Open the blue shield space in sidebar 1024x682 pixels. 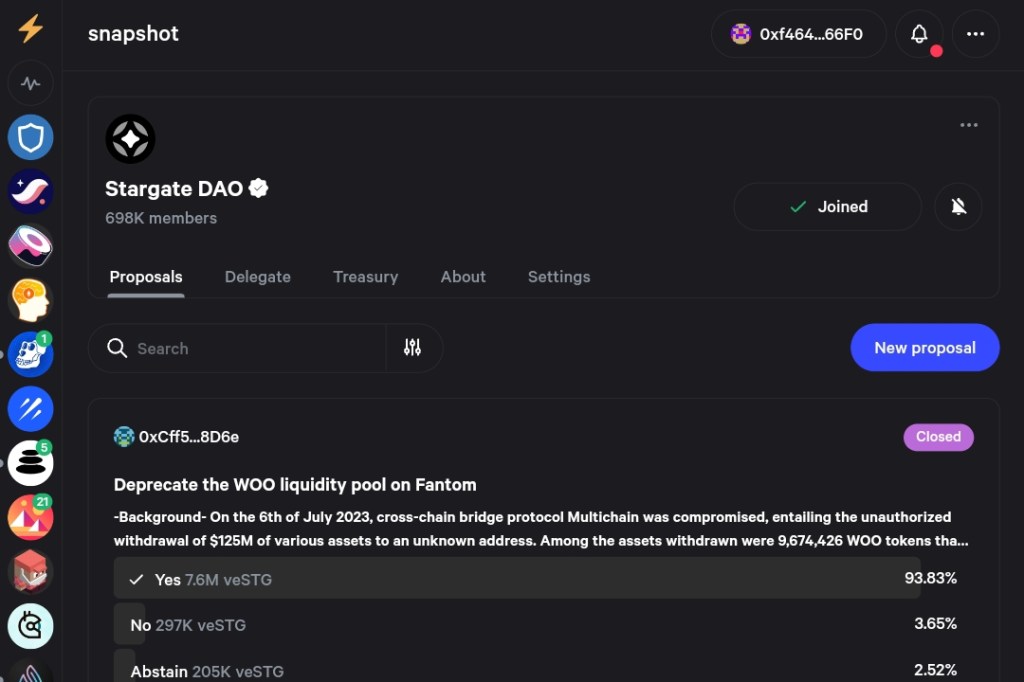click(30, 137)
